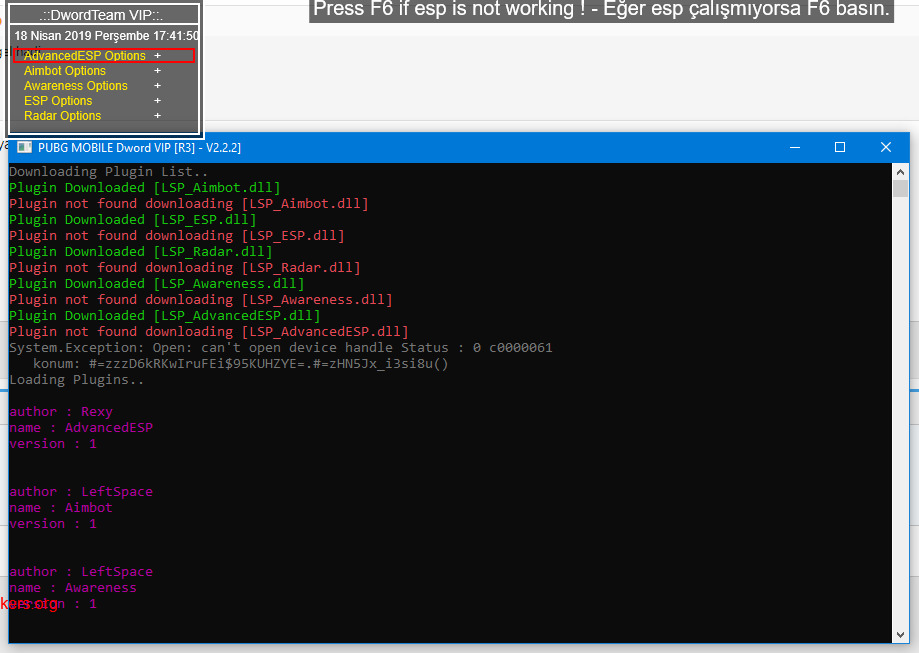Click the 'Downloading Plugin List..' line
The width and height of the screenshot is (919, 653).
[x=108, y=172]
